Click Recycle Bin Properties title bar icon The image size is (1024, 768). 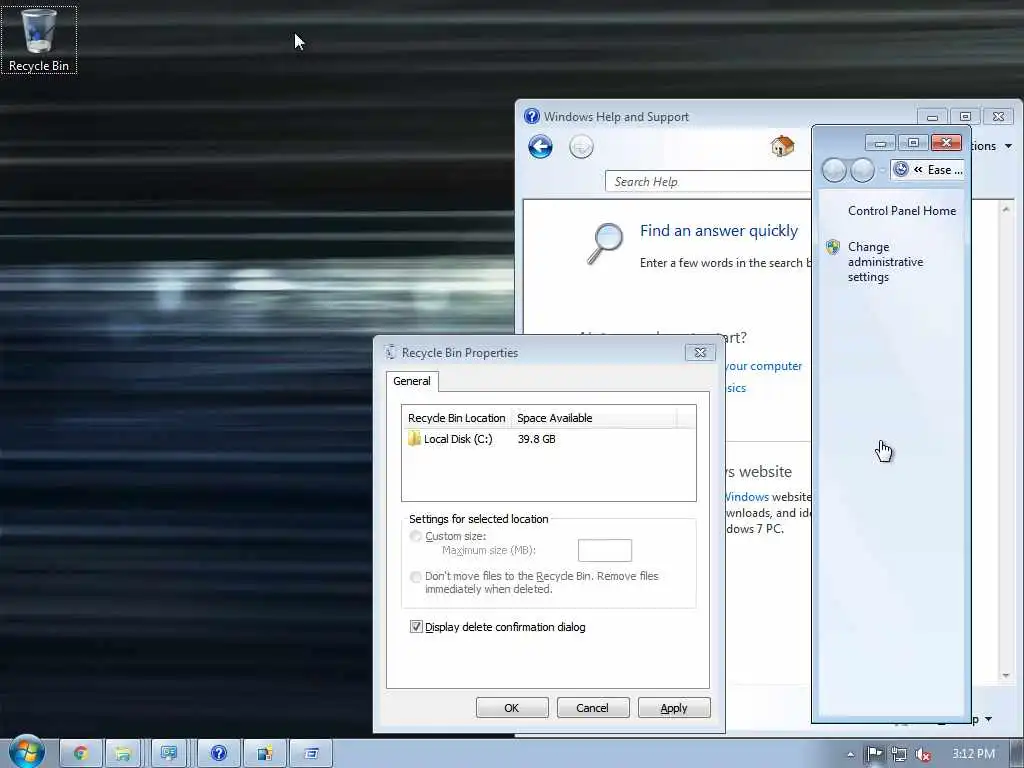(x=391, y=352)
